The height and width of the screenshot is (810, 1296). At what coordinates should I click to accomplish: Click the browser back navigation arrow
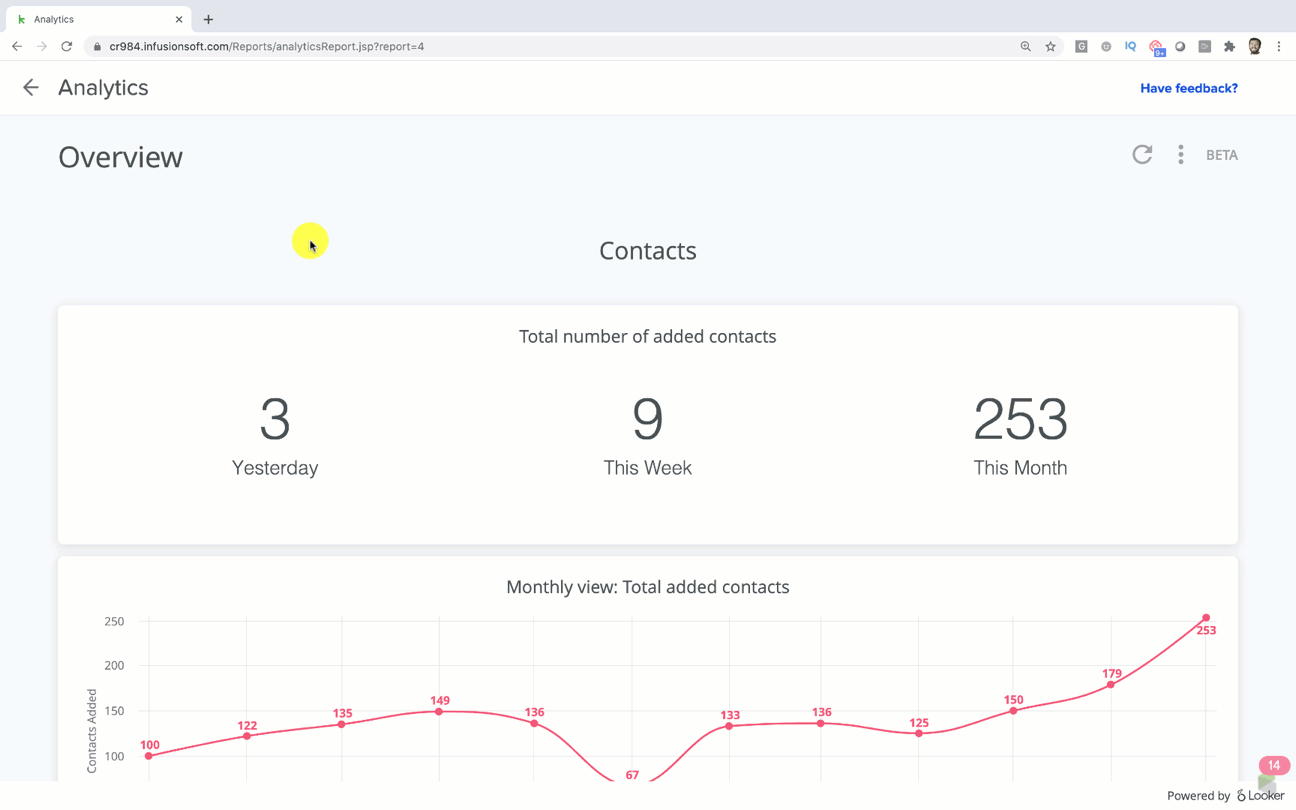click(x=17, y=46)
